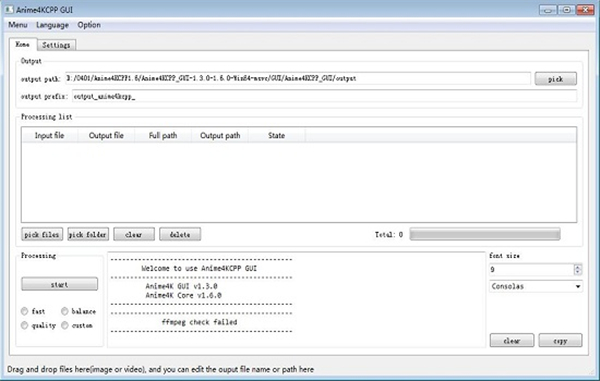The image size is (600, 381).
Task: Click the pick button for output path
Action: coord(556,79)
